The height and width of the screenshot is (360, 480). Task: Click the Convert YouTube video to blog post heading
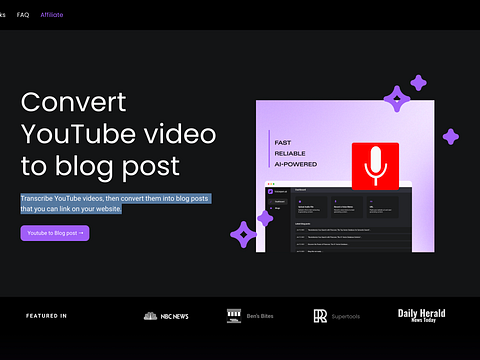click(119, 134)
